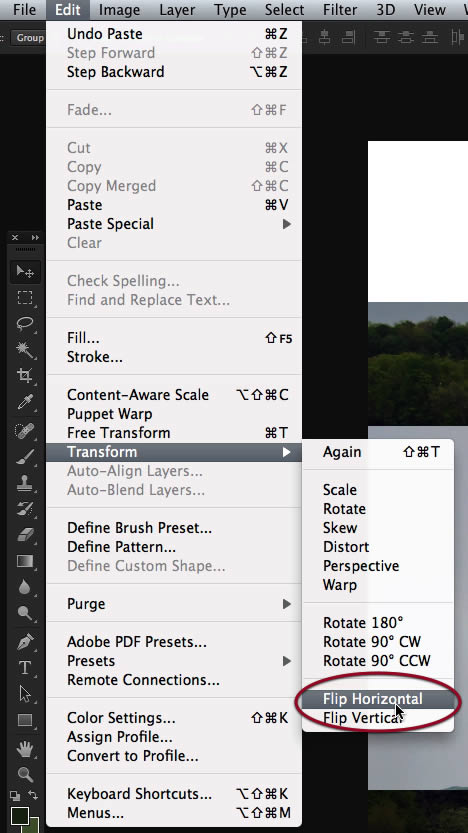
Task: Reset default foreground and background colors
Action: (x=15, y=796)
